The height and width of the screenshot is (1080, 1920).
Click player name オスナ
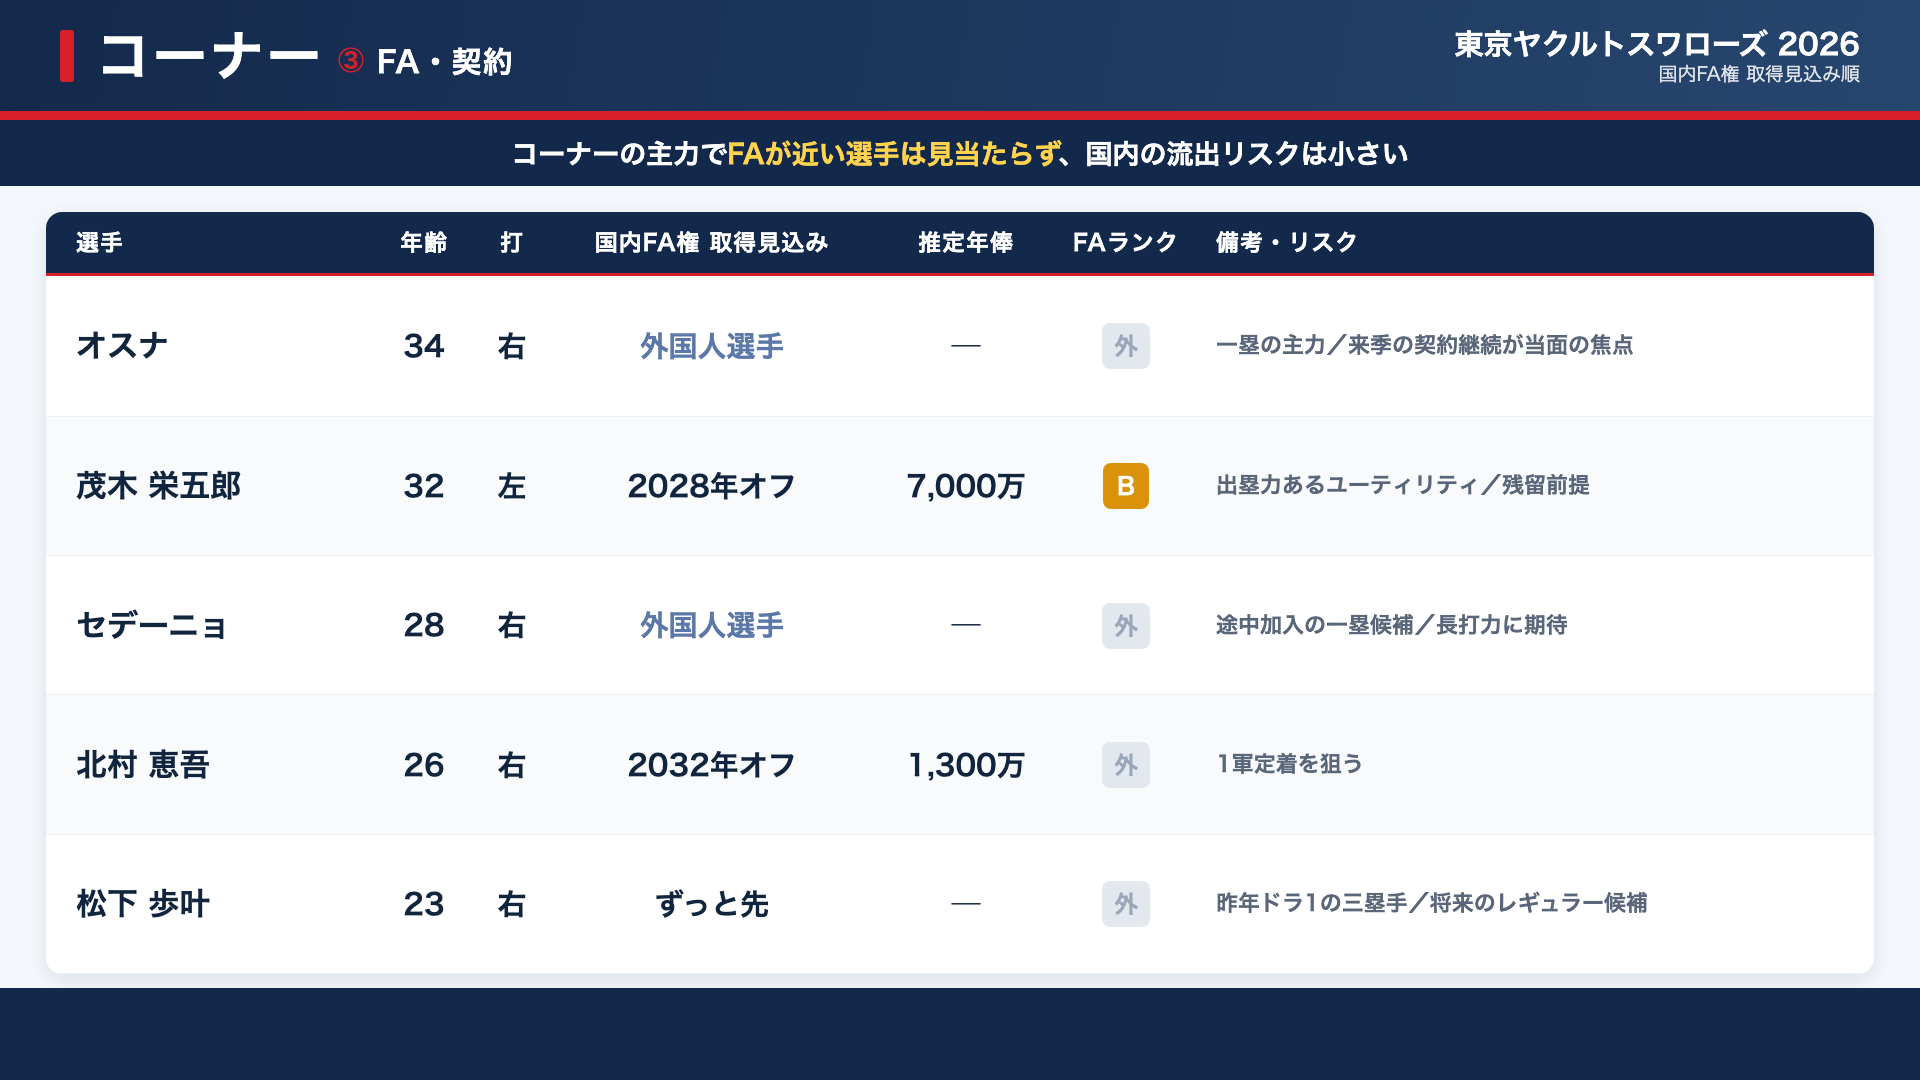point(122,346)
